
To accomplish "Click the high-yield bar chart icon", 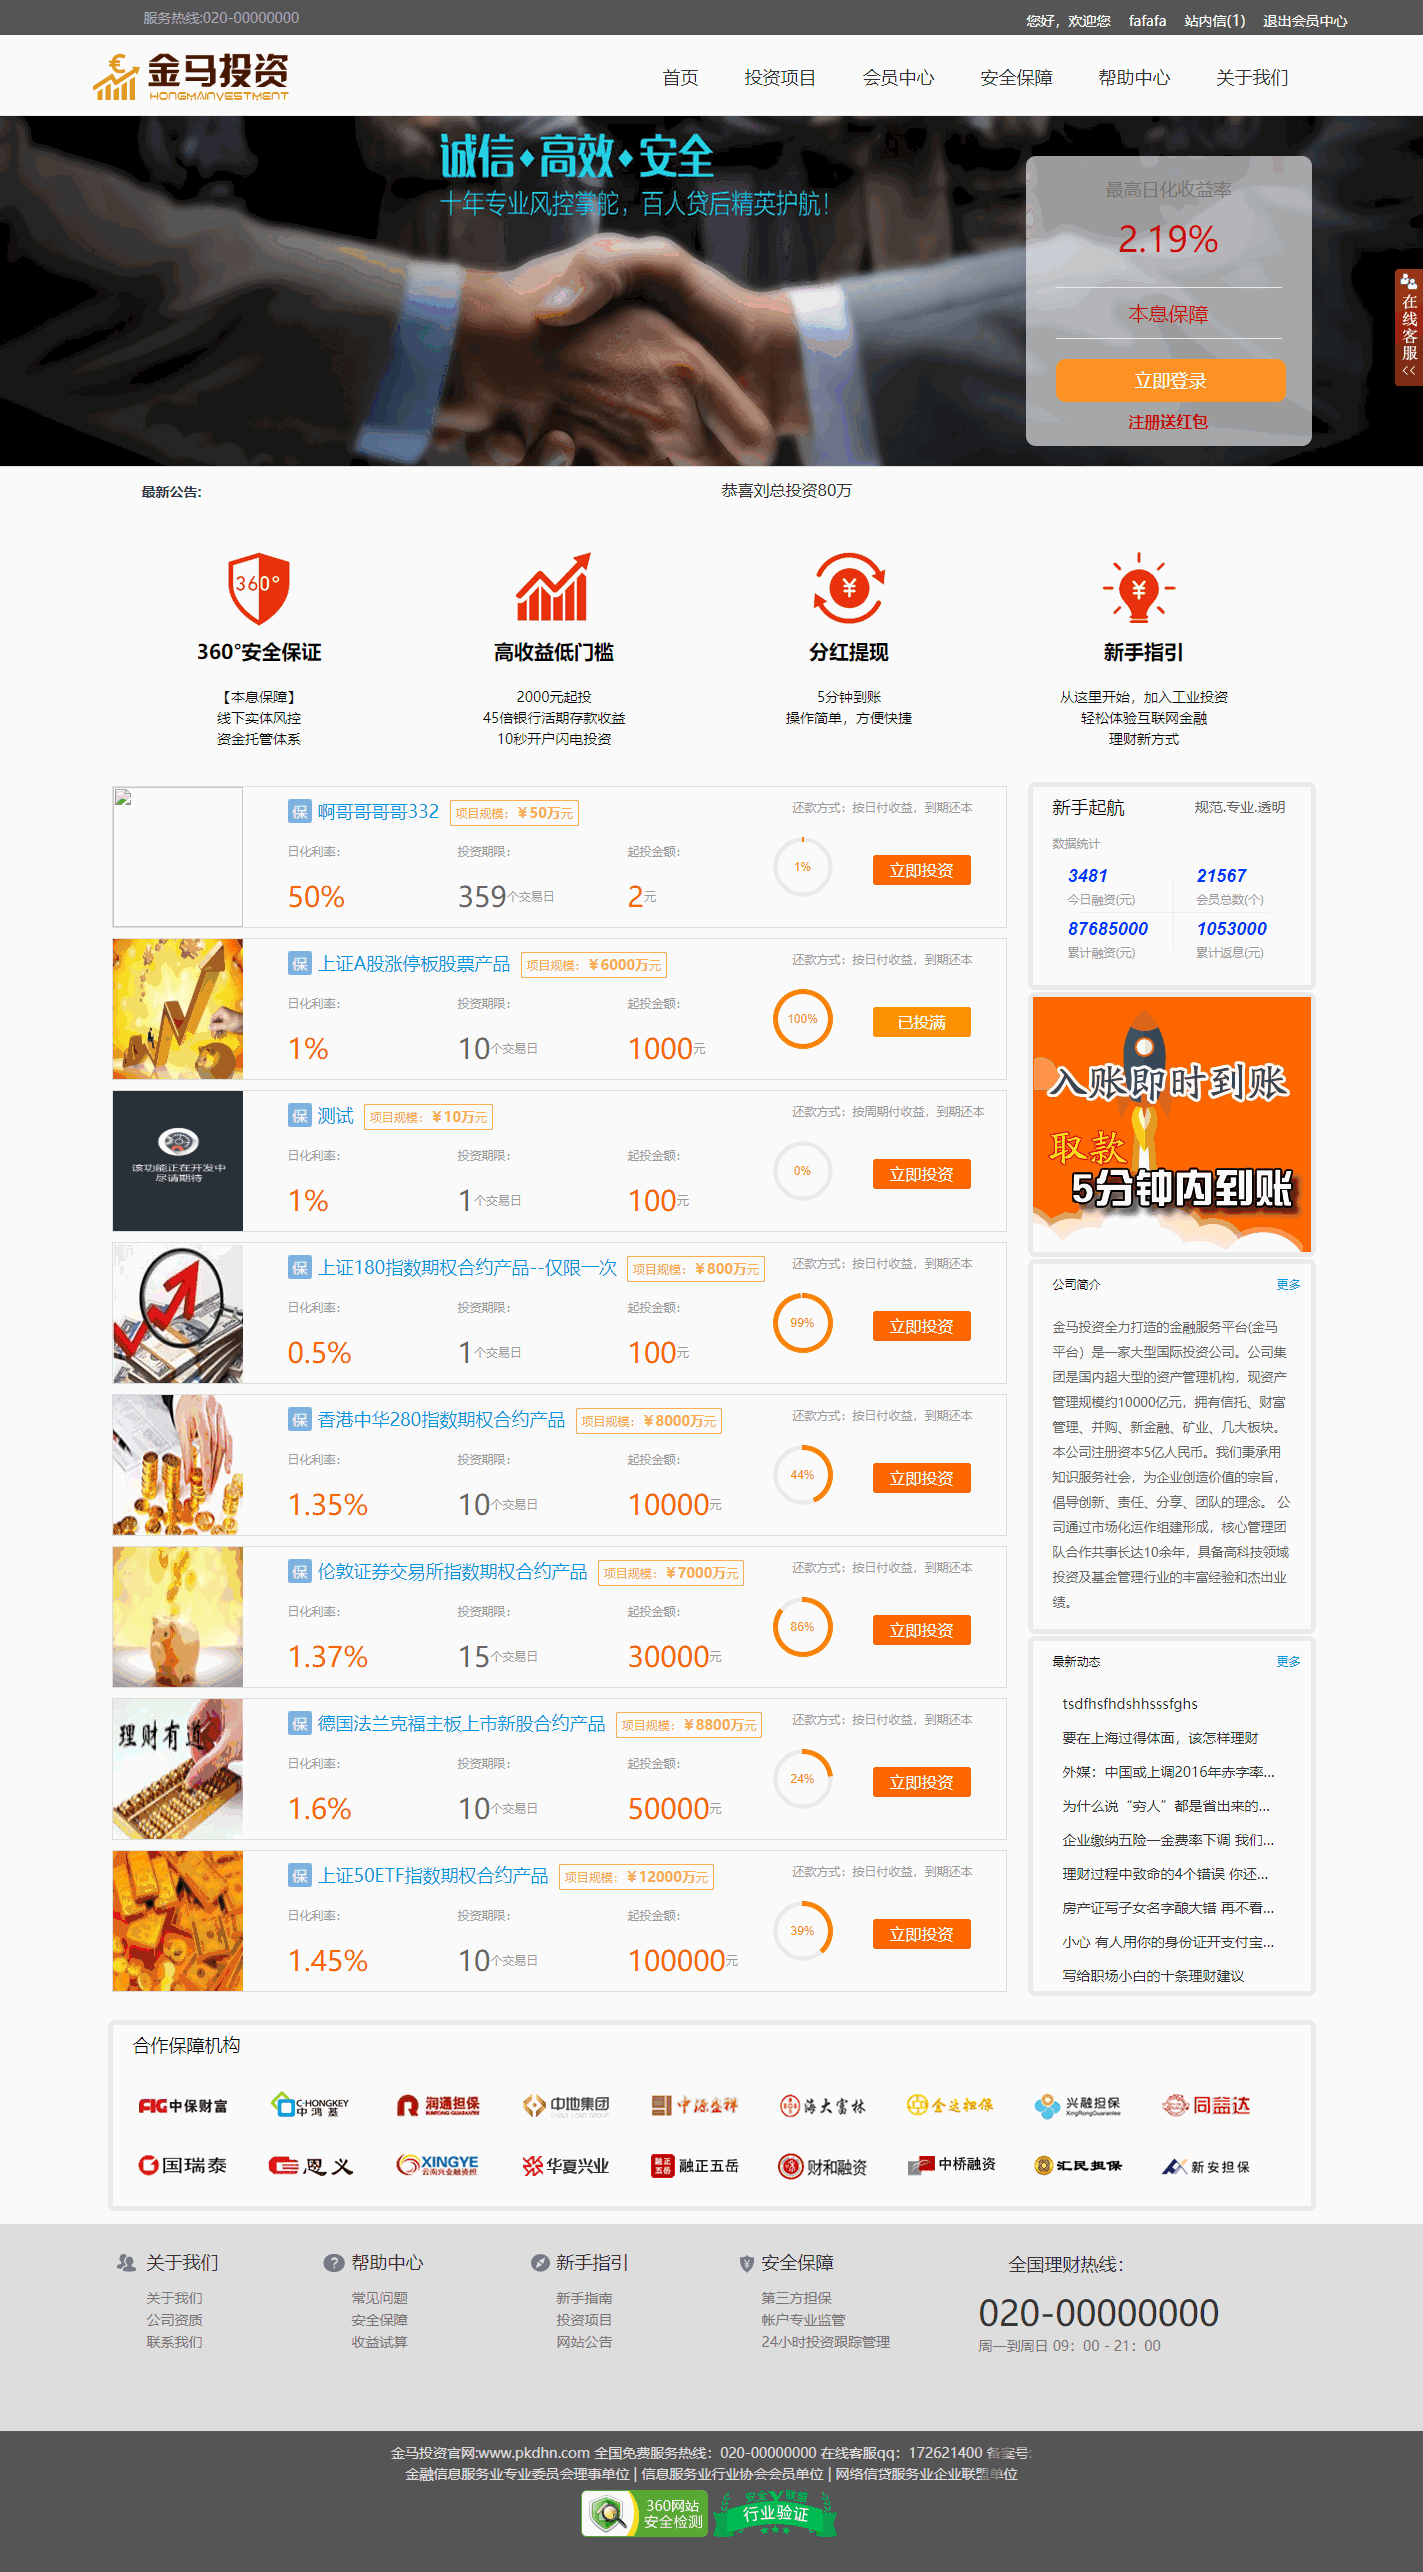I will [553, 587].
